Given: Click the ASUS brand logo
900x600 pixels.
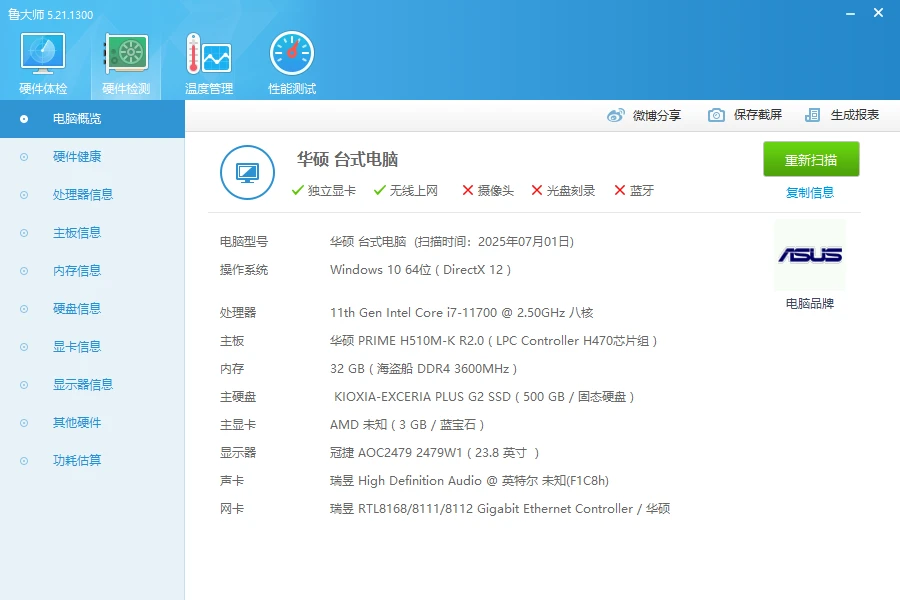Looking at the screenshot, I should (810, 254).
